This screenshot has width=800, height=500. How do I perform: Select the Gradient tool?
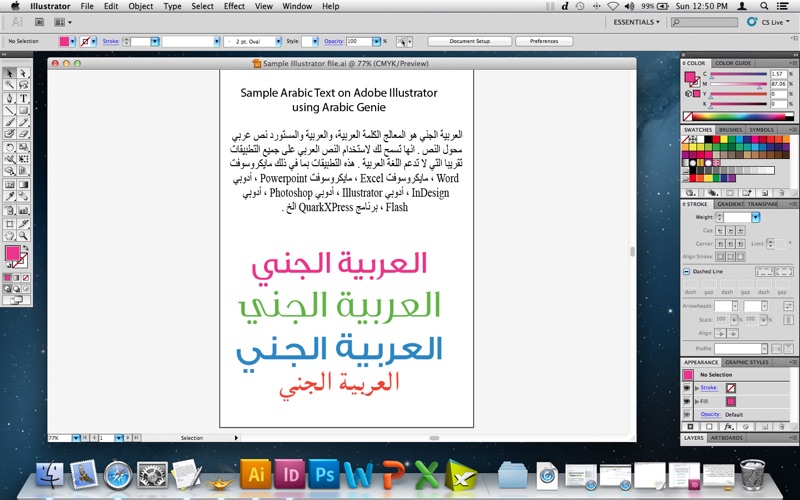pos(23,185)
